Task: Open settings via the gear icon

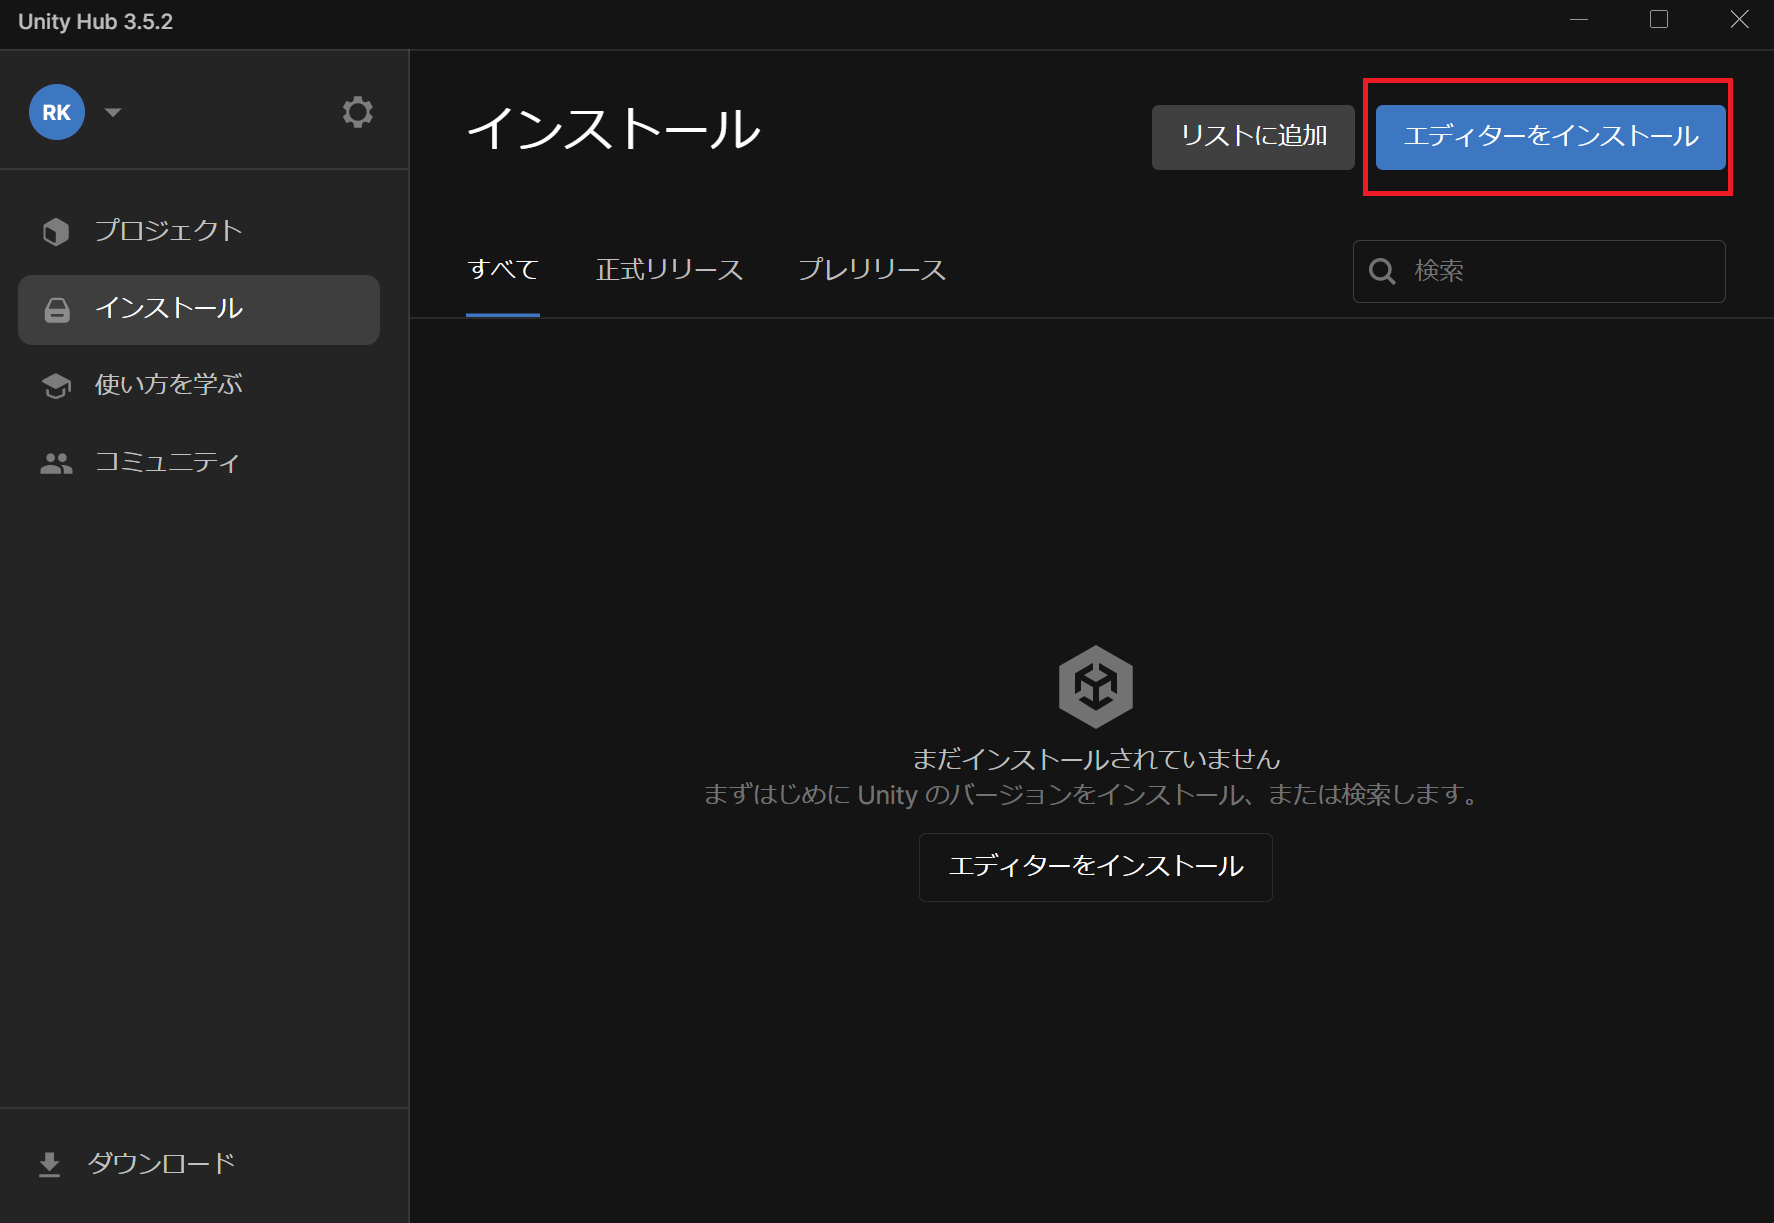Action: click(357, 112)
